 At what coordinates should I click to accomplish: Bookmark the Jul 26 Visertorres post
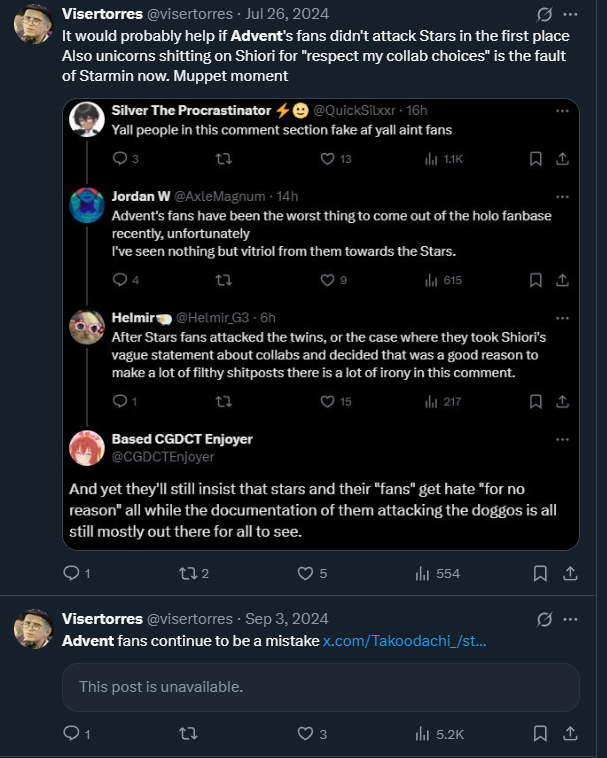[540, 573]
